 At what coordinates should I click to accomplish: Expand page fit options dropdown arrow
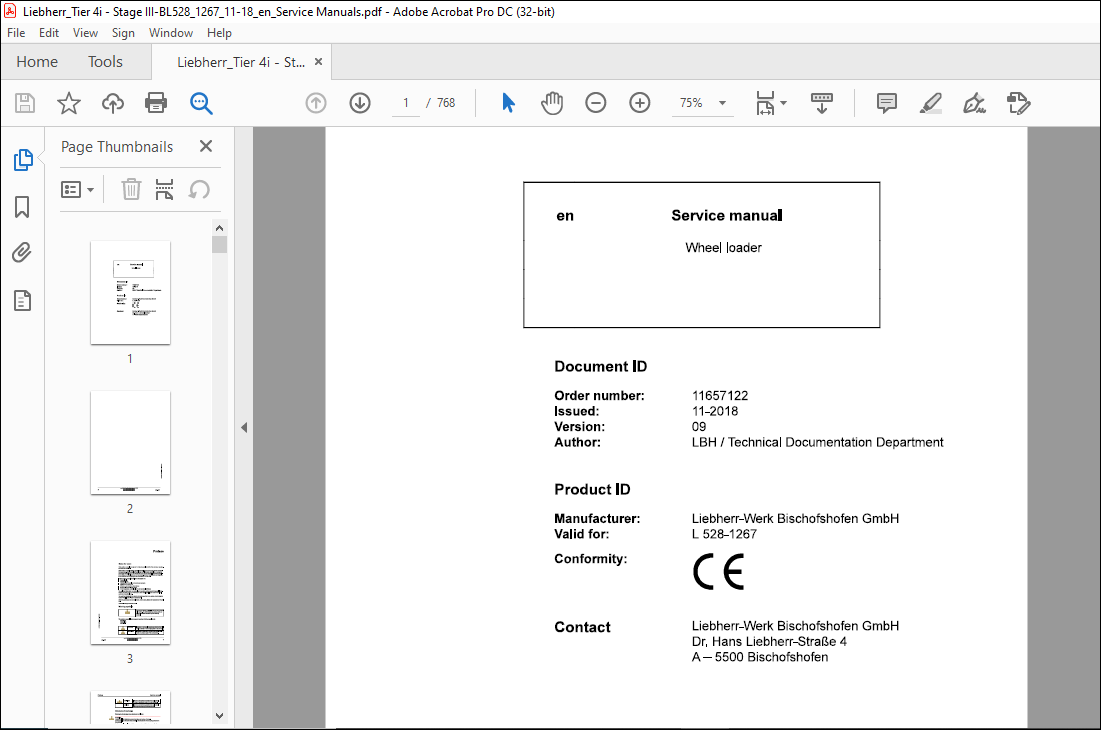[x=784, y=103]
